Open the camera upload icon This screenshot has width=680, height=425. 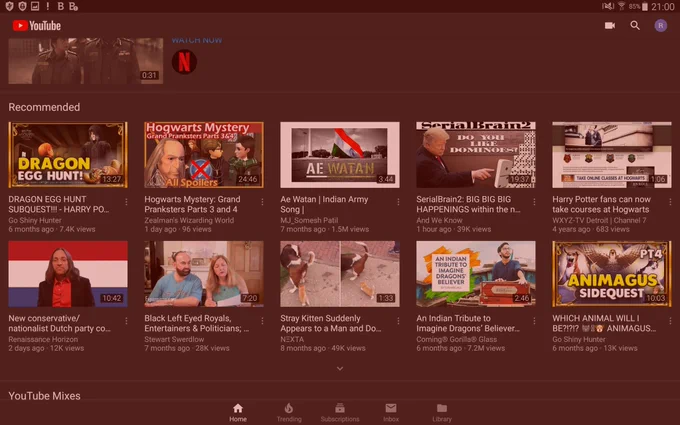610,26
